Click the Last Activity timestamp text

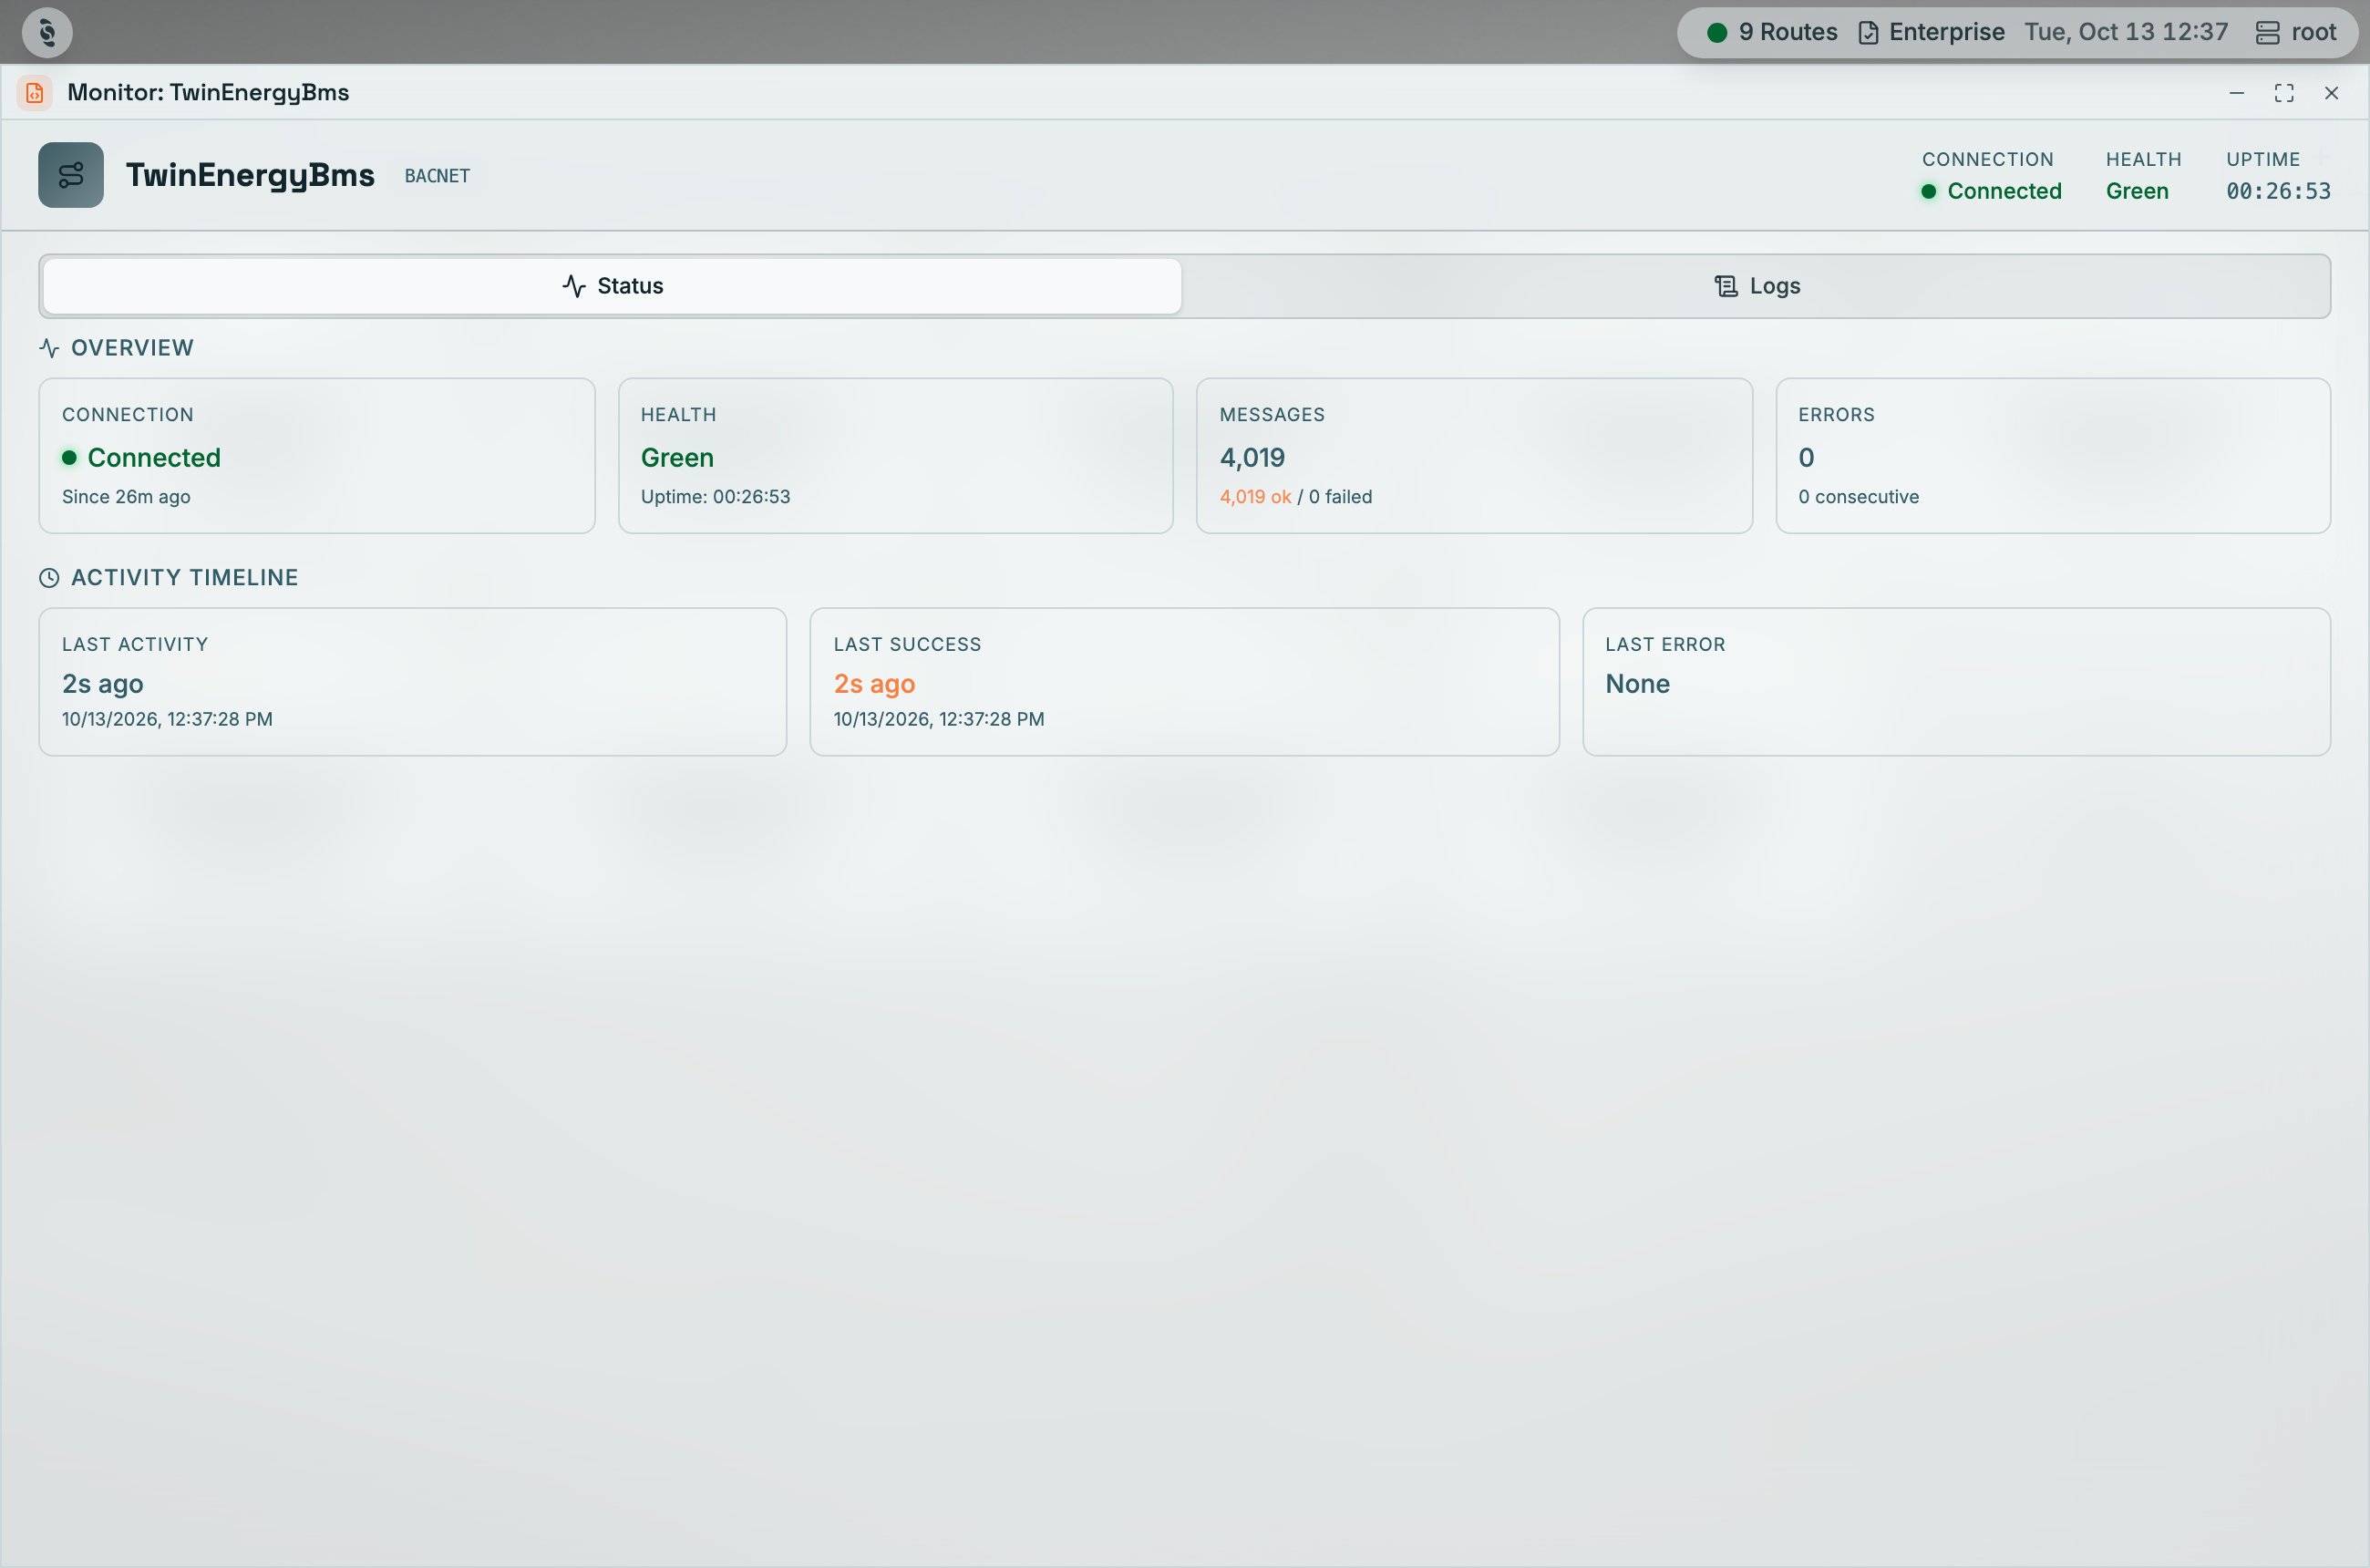coord(167,719)
